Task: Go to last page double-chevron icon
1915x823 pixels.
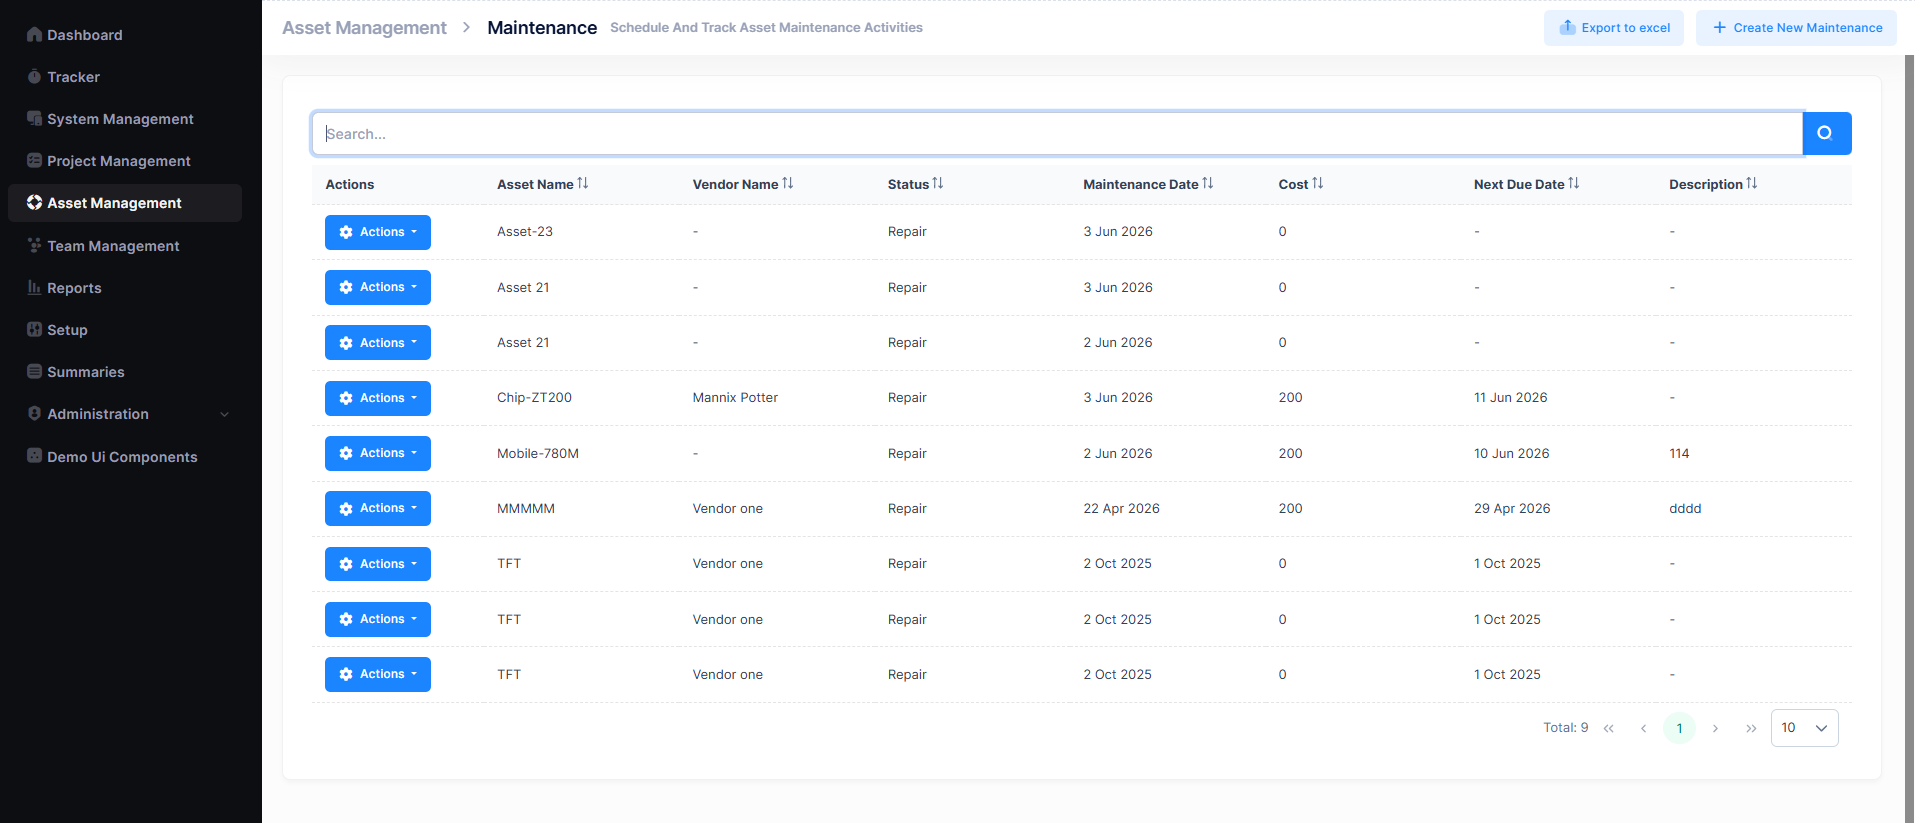Action: [x=1751, y=728]
